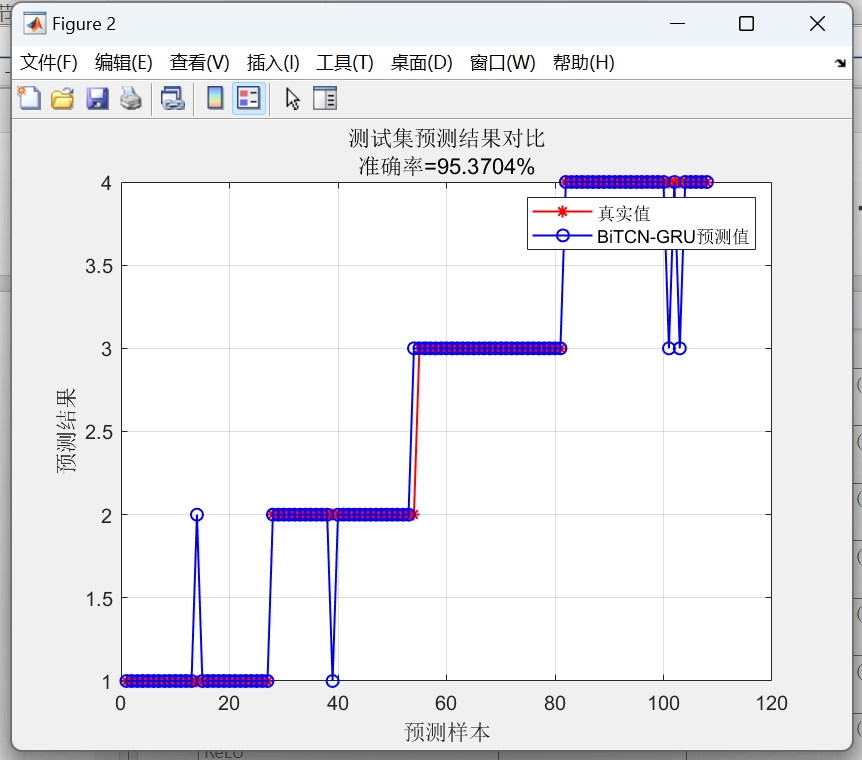862x760 pixels.
Task: Print the figure using the printer icon
Action: click(130, 98)
